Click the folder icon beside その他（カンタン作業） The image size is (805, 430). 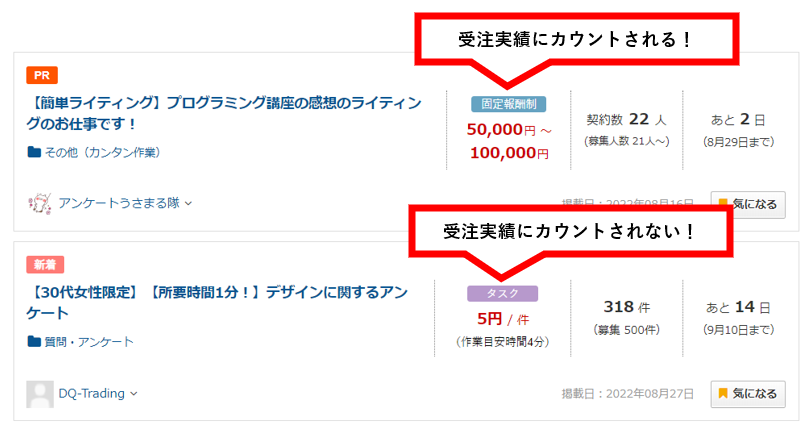[34, 152]
